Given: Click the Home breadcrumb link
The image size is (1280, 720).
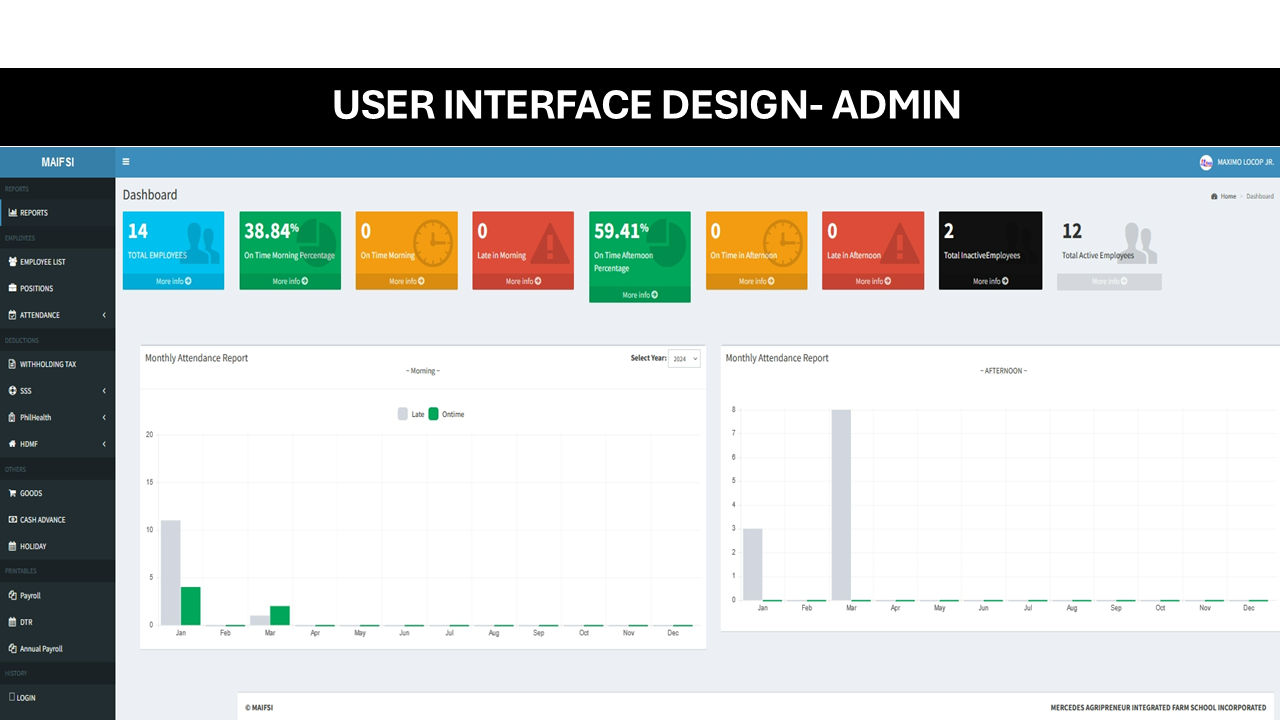Looking at the screenshot, I should 1227,197.
